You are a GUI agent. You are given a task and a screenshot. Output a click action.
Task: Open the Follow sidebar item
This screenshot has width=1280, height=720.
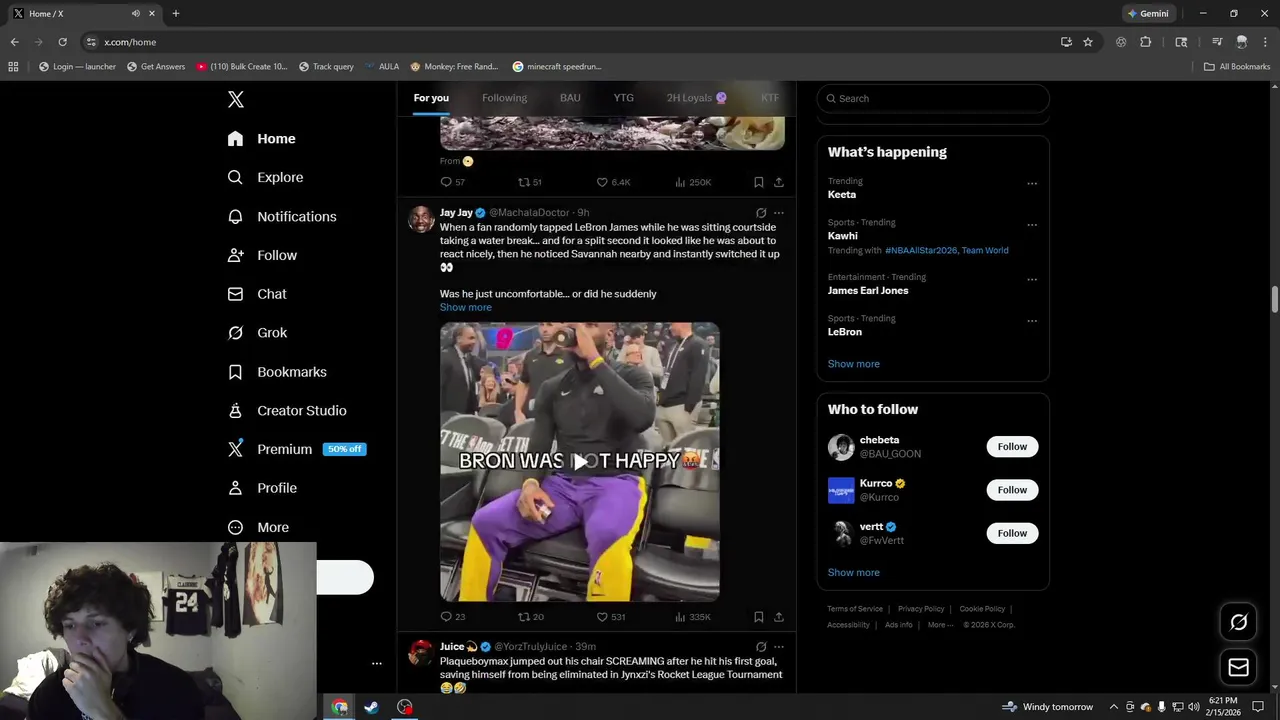click(262, 255)
